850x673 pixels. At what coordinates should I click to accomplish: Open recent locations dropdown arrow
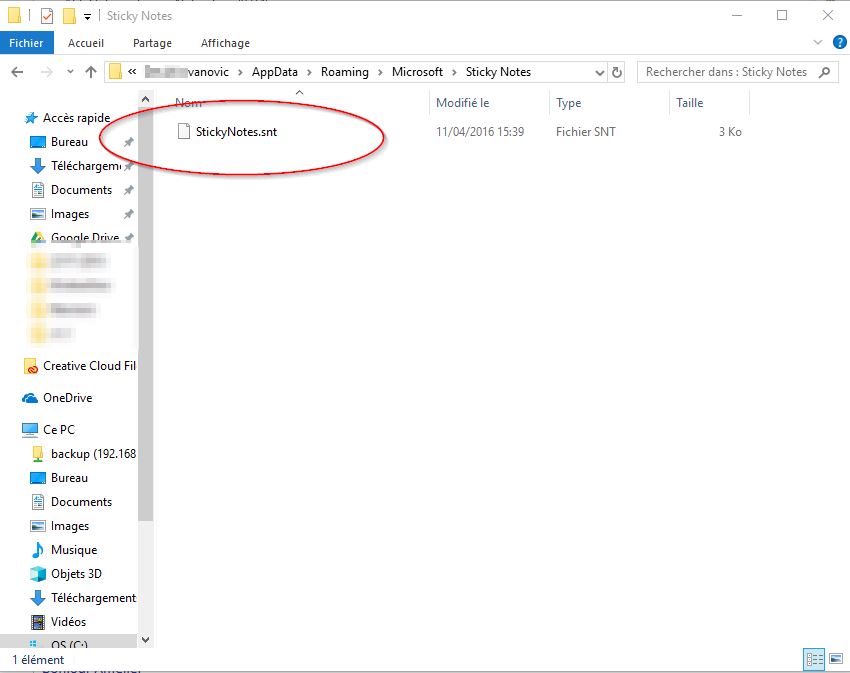coord(70,72)
